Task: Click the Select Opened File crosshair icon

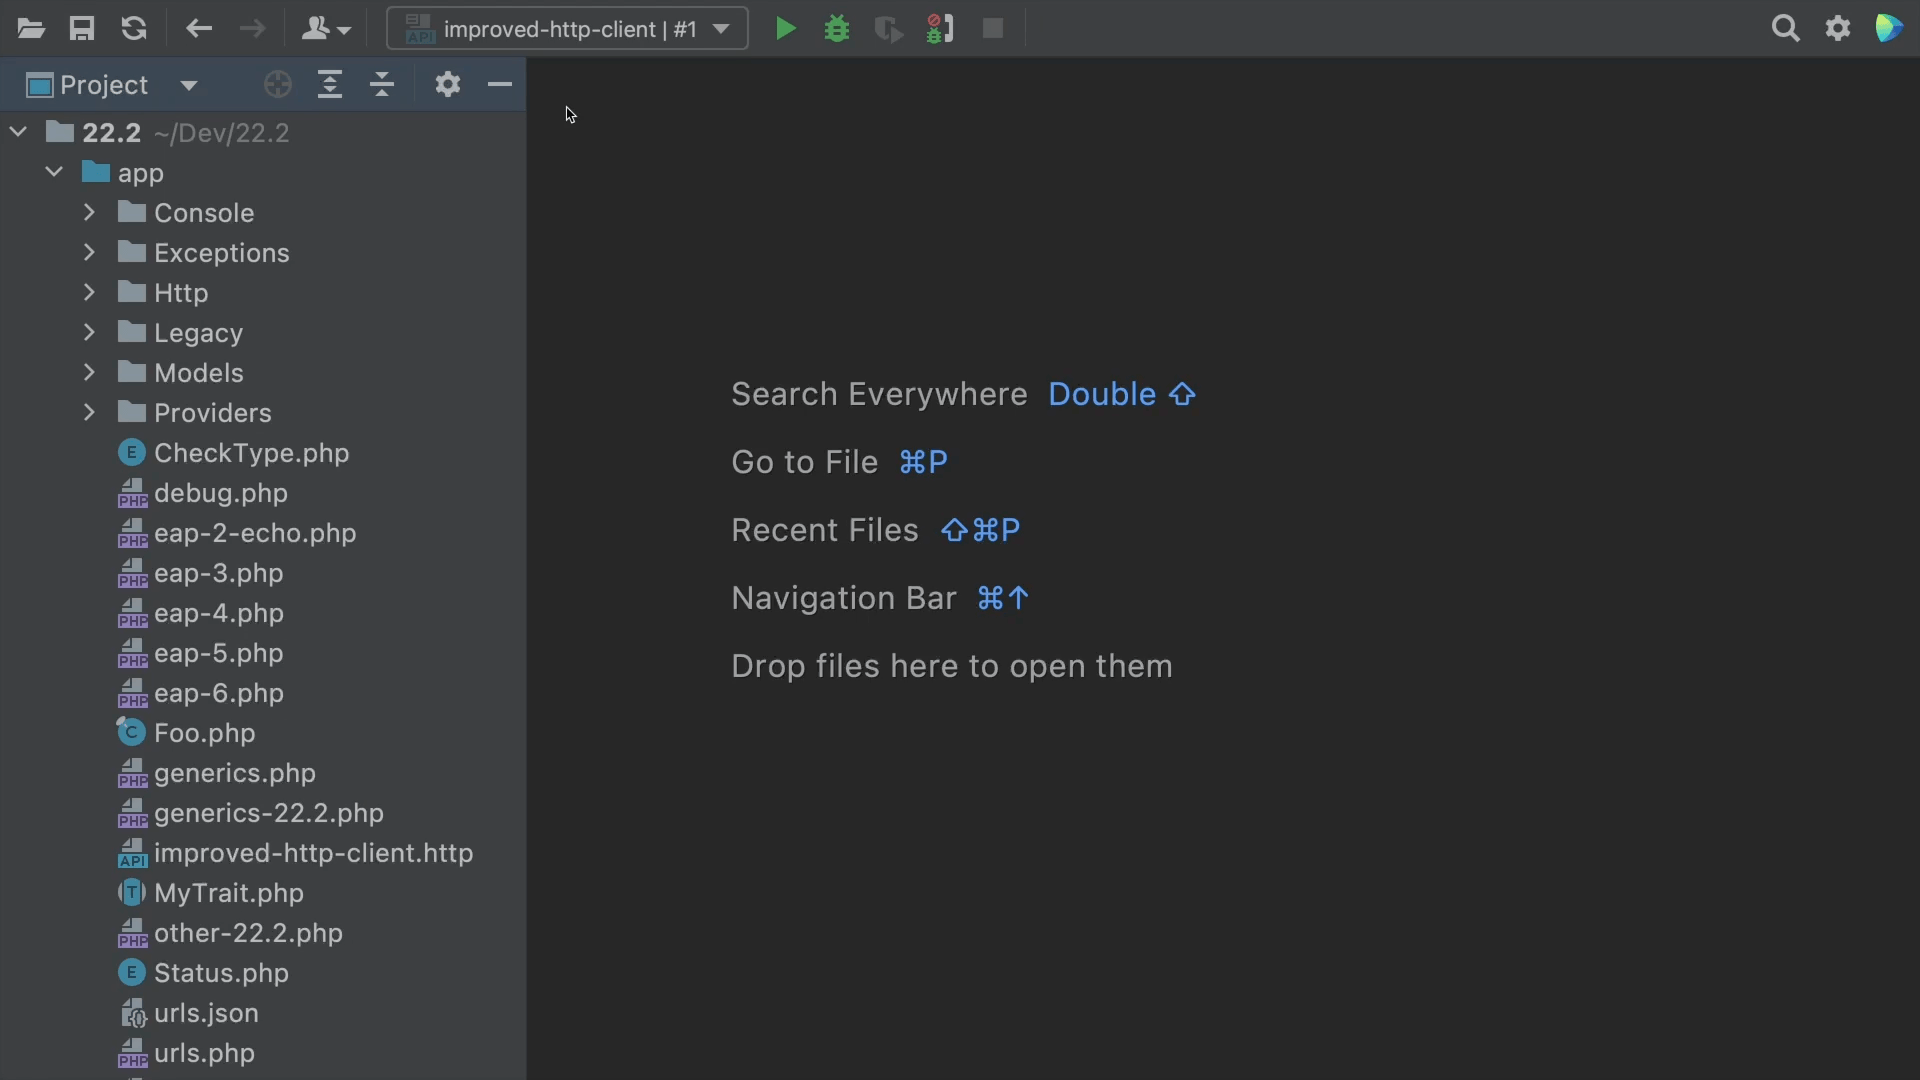Action: click(278, 85)
